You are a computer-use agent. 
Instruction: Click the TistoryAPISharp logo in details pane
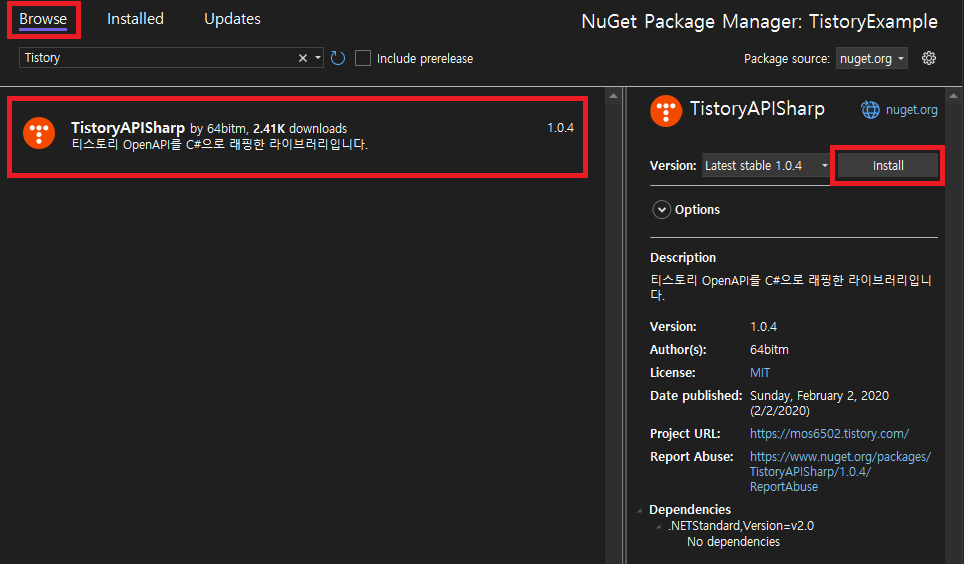coord(666,111)
